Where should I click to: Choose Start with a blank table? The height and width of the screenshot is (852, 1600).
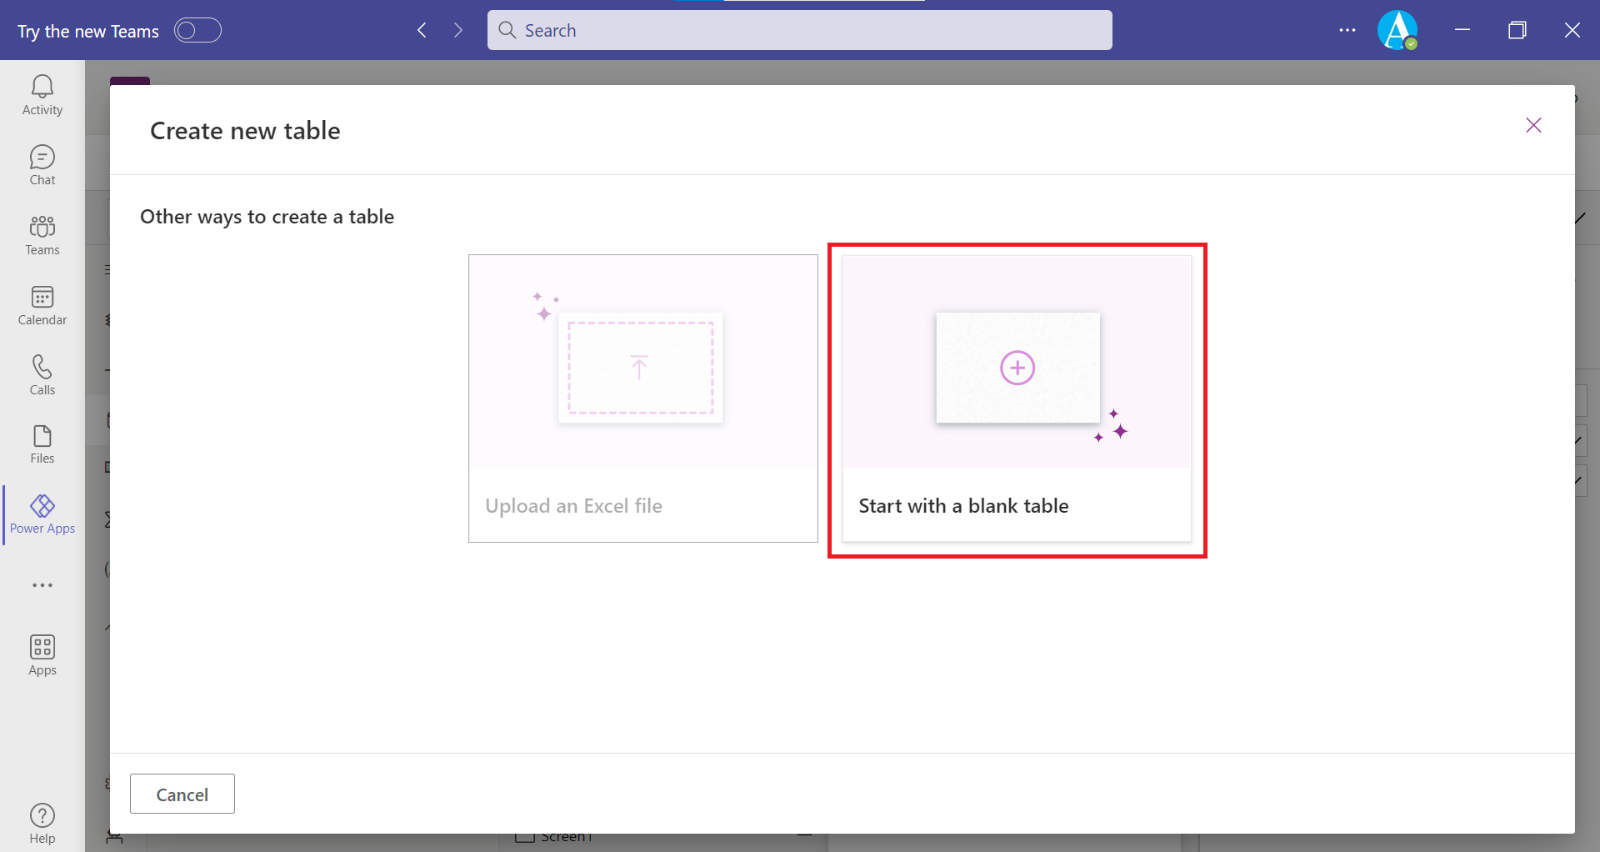tap(1016, 399)
